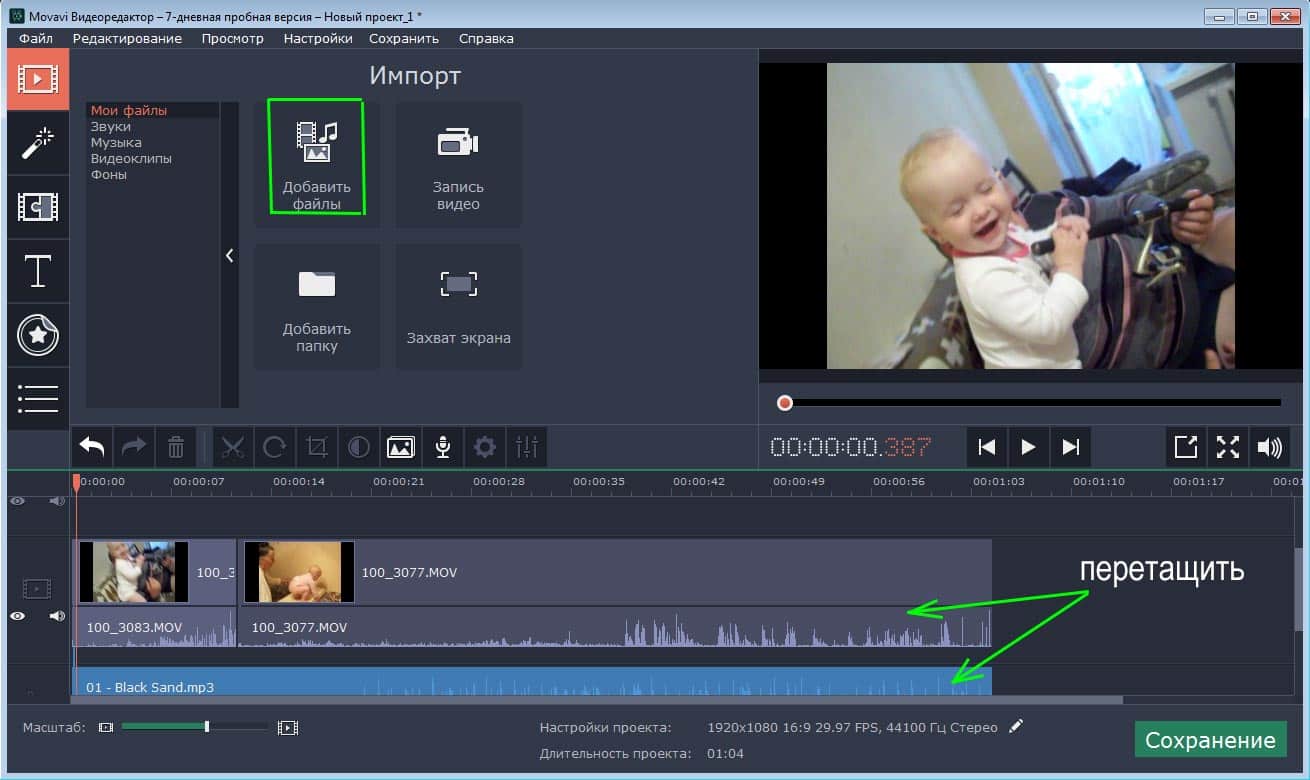Click the scissors split clip tool
This screenshot has height=780, width=1310.
pos(233,447)
